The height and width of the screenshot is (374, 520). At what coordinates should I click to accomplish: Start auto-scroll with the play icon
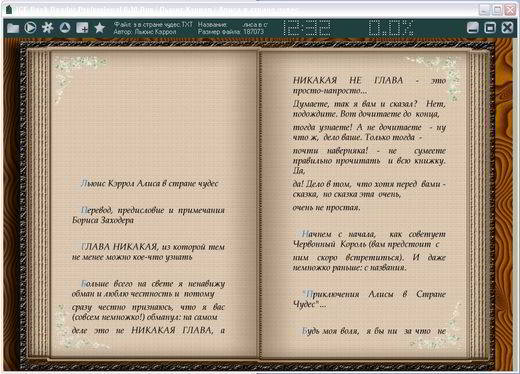point(30,27)
